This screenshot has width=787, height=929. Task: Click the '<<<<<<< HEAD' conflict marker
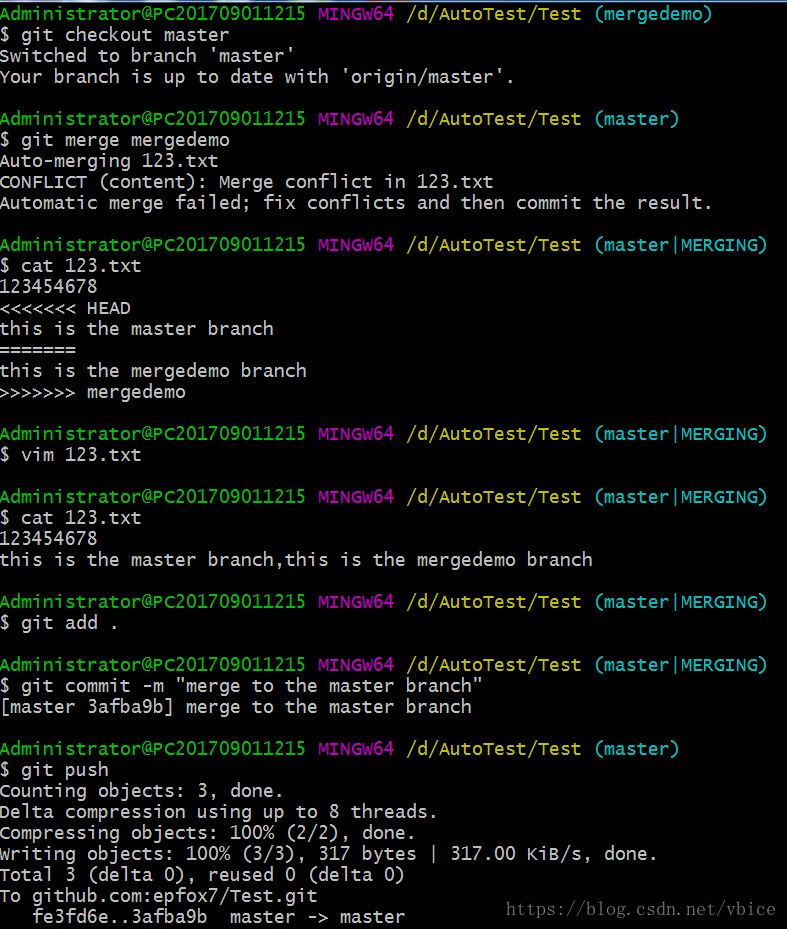[x=65, y=308]
